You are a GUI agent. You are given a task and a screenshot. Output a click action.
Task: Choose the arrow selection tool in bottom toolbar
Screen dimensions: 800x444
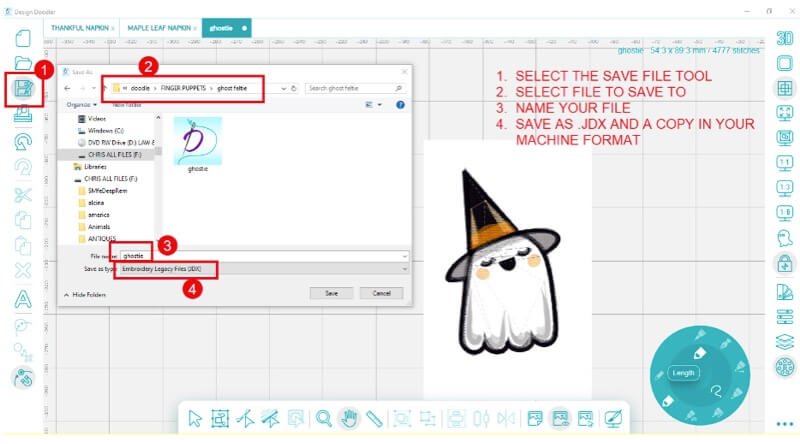195,419
